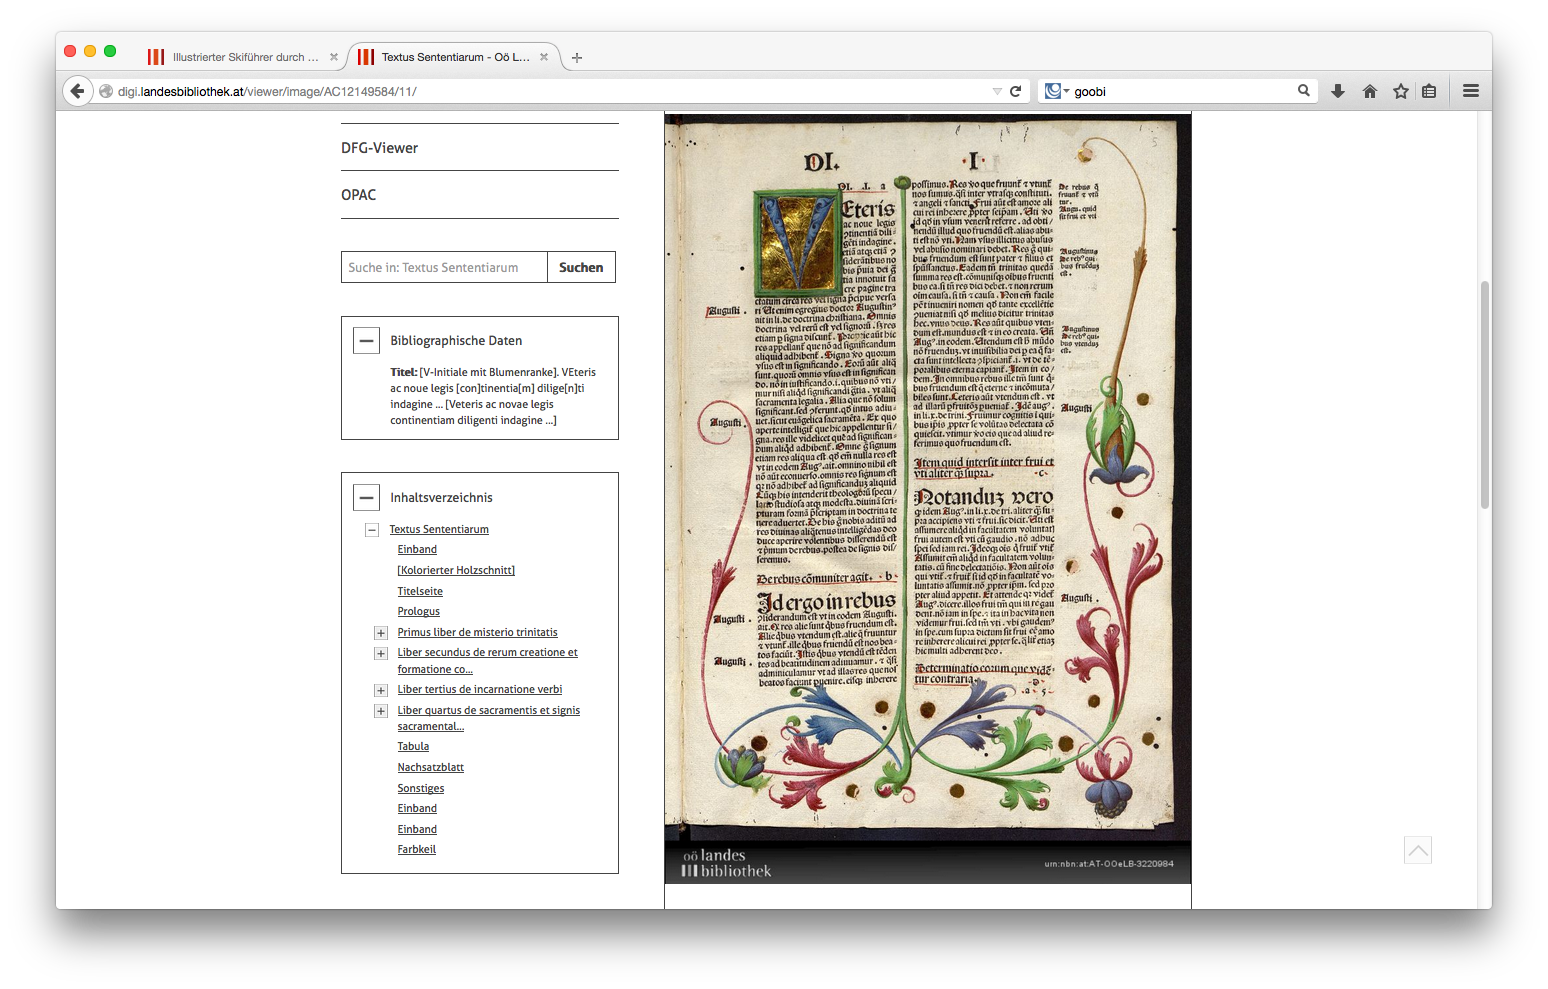Collapse the Textus Sententiarum tree node
The width and height of the screenshot is (1548, 989).
372,530
